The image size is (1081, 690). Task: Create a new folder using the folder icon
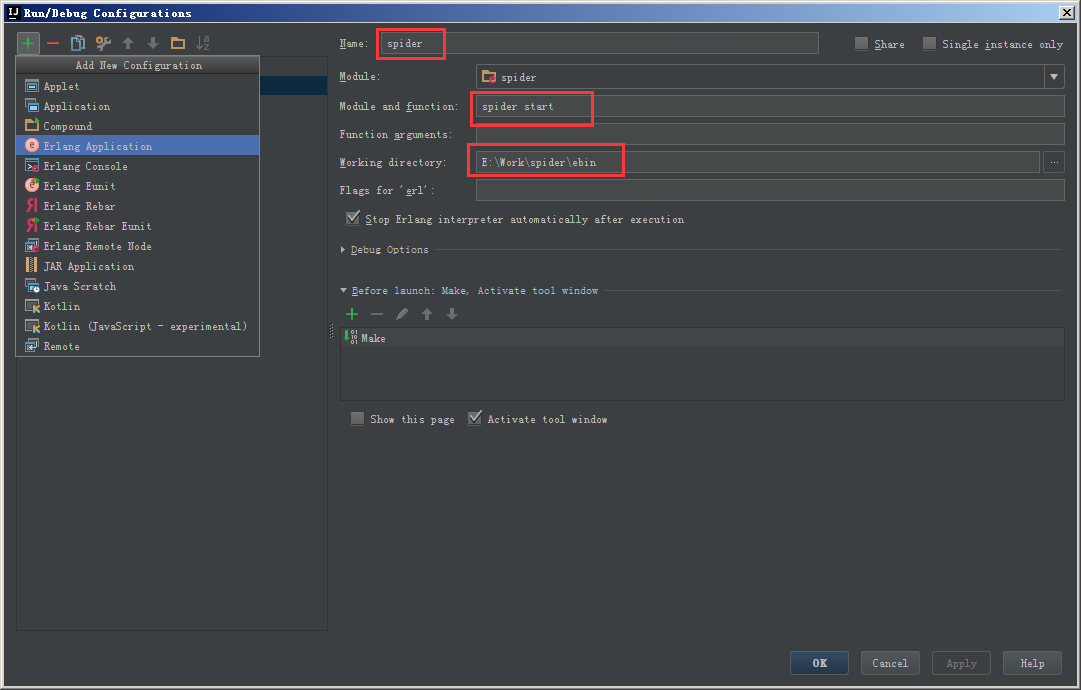176,43
